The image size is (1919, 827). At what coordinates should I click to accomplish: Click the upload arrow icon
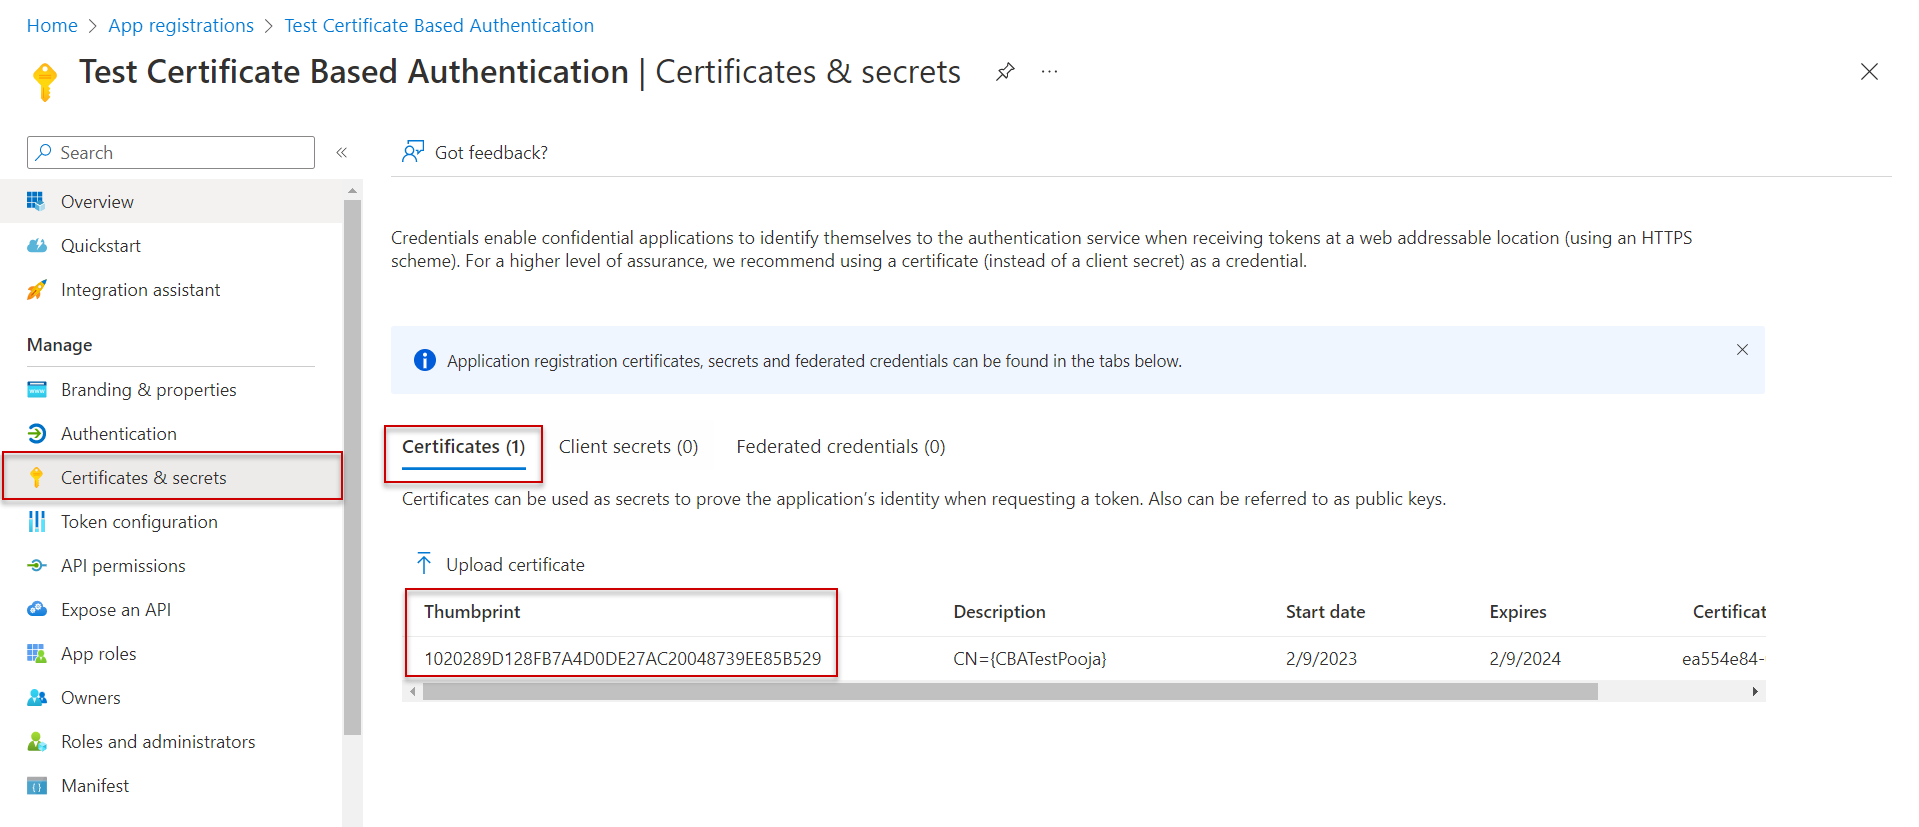[424, 564]
